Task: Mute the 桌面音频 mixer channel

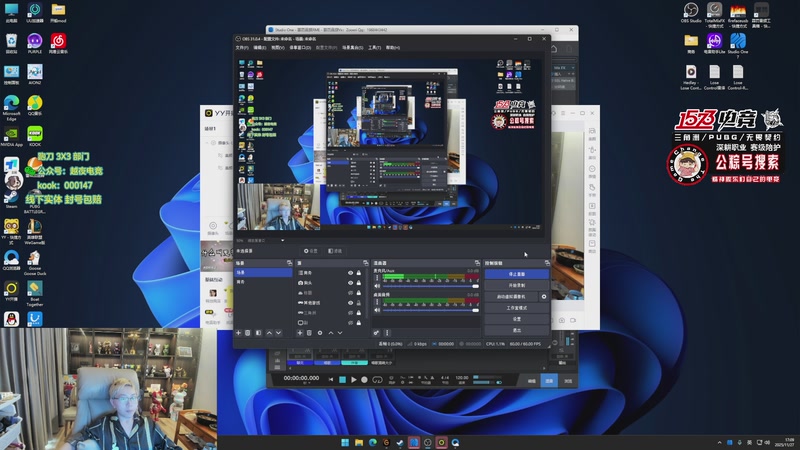Action: [377, 310]
